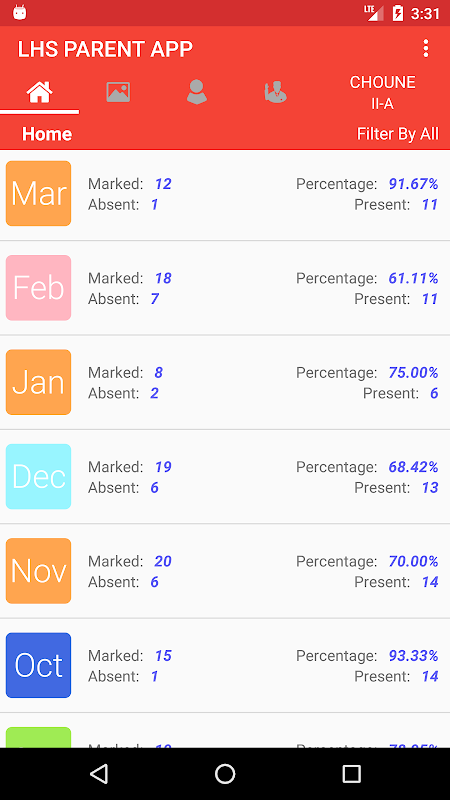The image size is (450, 800).
Task: Open the Filter By All dropdown
Action: (x=397, y=134)
